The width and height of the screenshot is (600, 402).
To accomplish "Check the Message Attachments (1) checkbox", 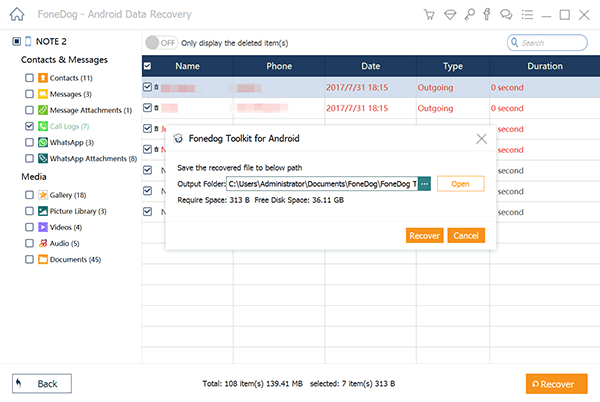I will [x=29, y=110].
